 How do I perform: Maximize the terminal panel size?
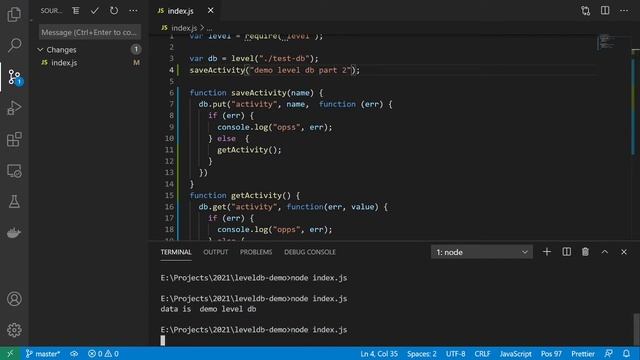coord(604,252)
